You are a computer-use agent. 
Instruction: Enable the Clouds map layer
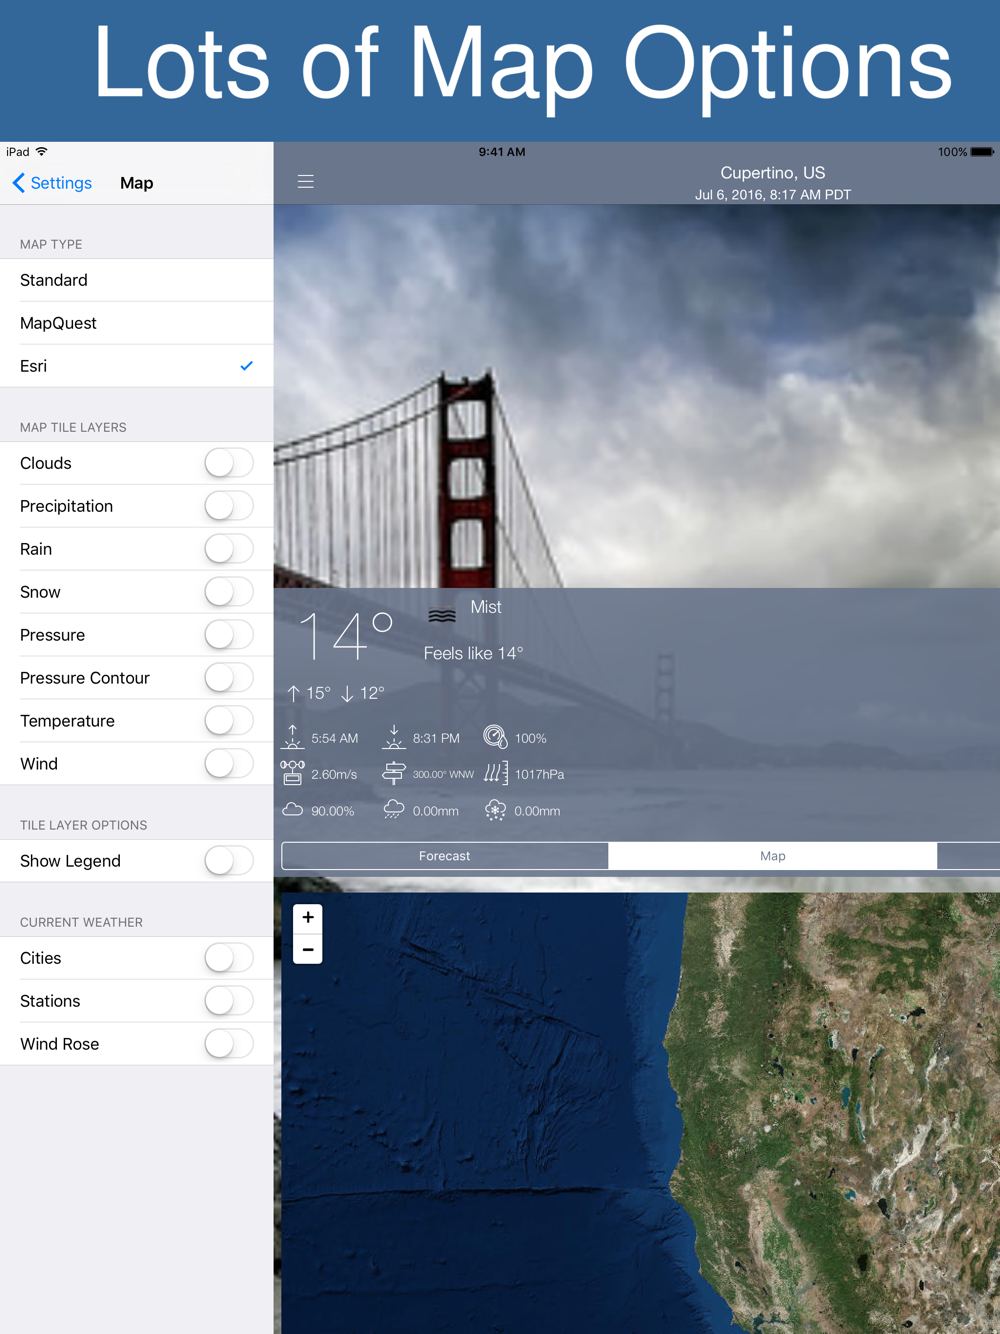[229, 463]
